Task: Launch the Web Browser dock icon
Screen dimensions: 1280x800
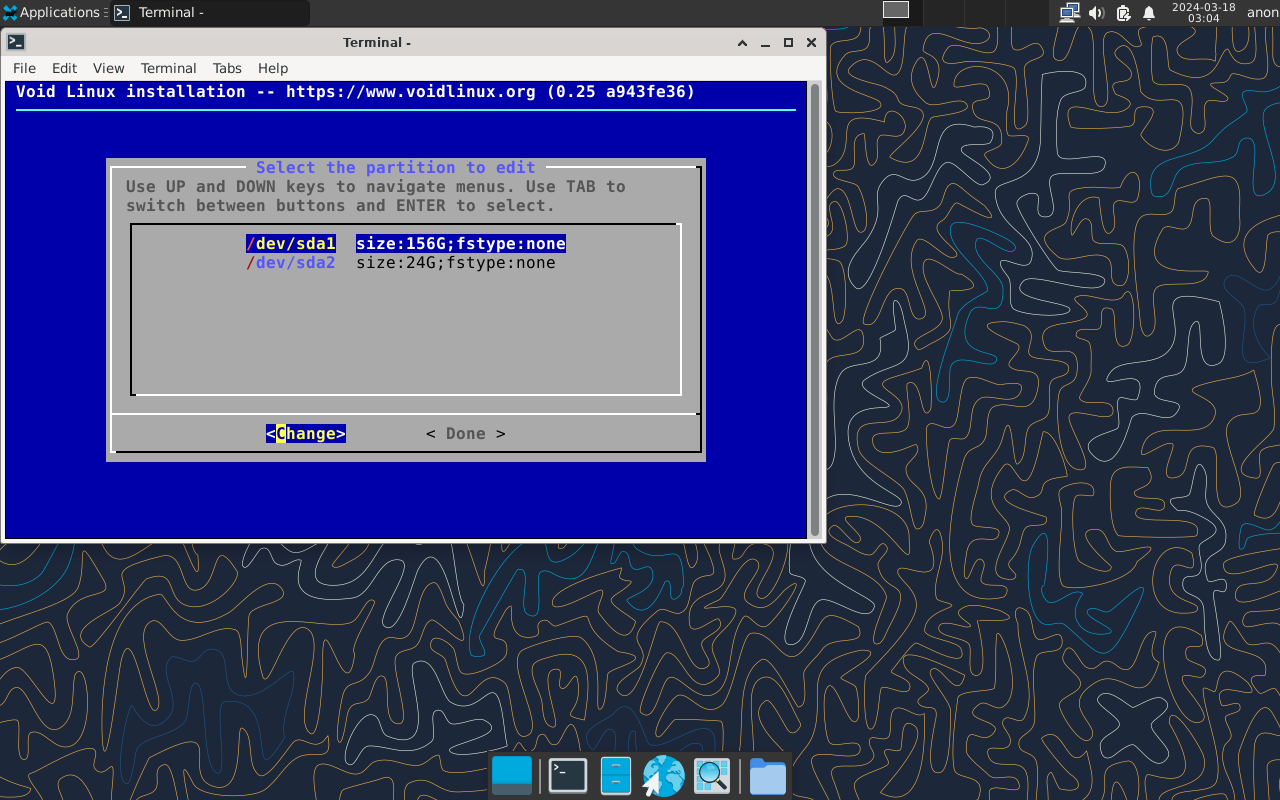Action: pyautogui.click(x=663, y=776)
